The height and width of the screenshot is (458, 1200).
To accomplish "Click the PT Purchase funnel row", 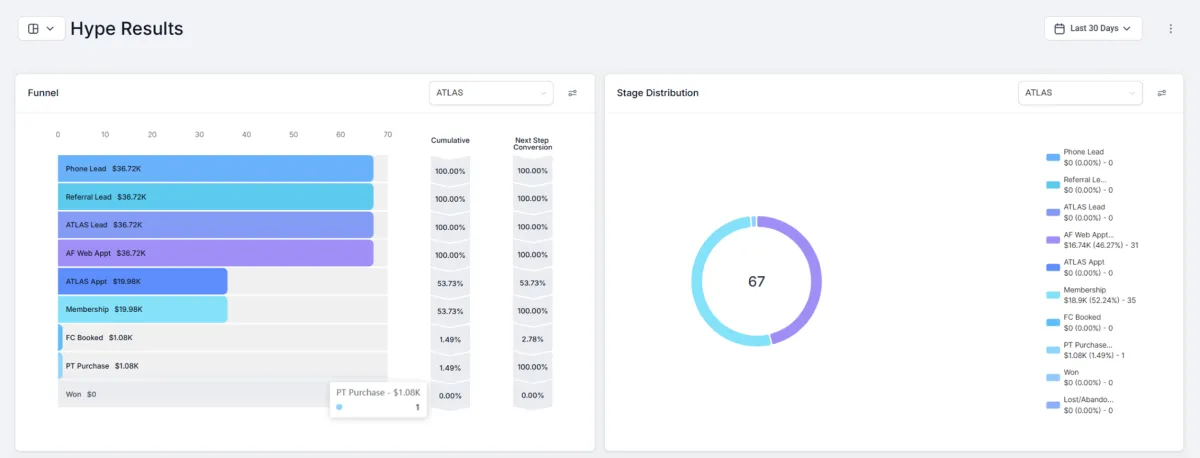I will tap(223, 365).
